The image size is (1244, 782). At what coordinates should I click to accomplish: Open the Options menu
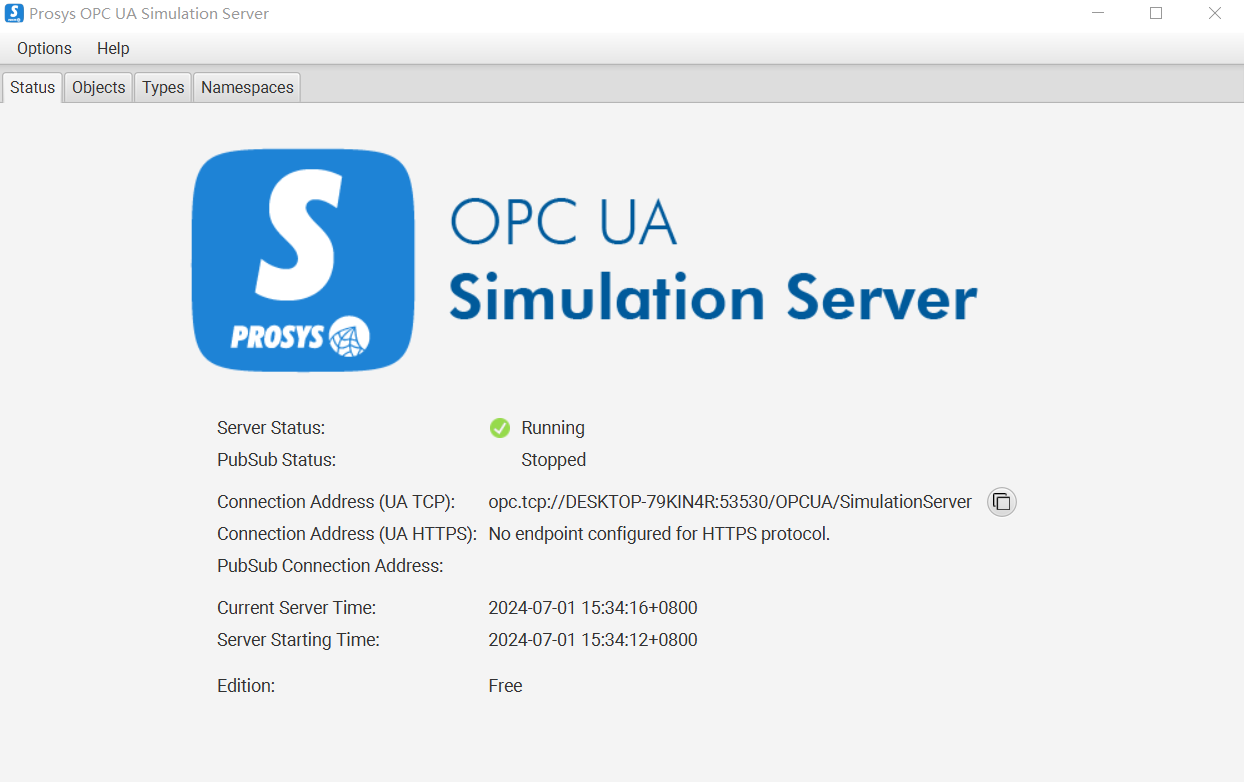43,48
